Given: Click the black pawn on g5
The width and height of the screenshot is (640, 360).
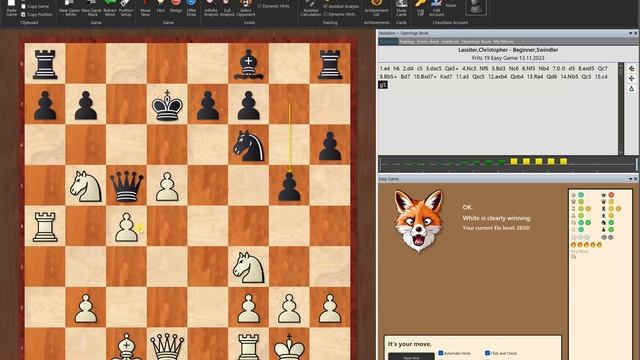Looking at the screenshot, I should (x=289, y=186).
